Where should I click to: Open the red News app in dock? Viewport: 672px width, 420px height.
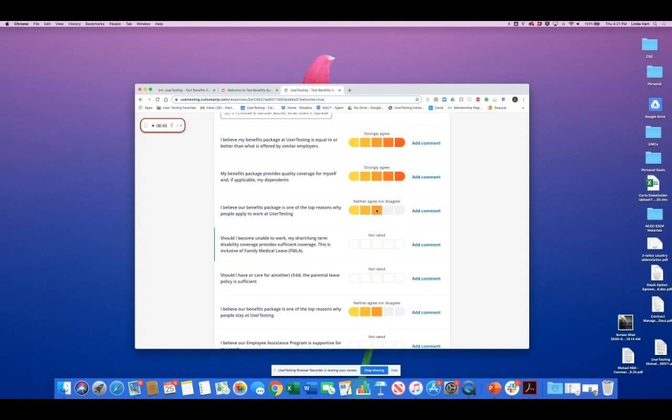[398, 388]
